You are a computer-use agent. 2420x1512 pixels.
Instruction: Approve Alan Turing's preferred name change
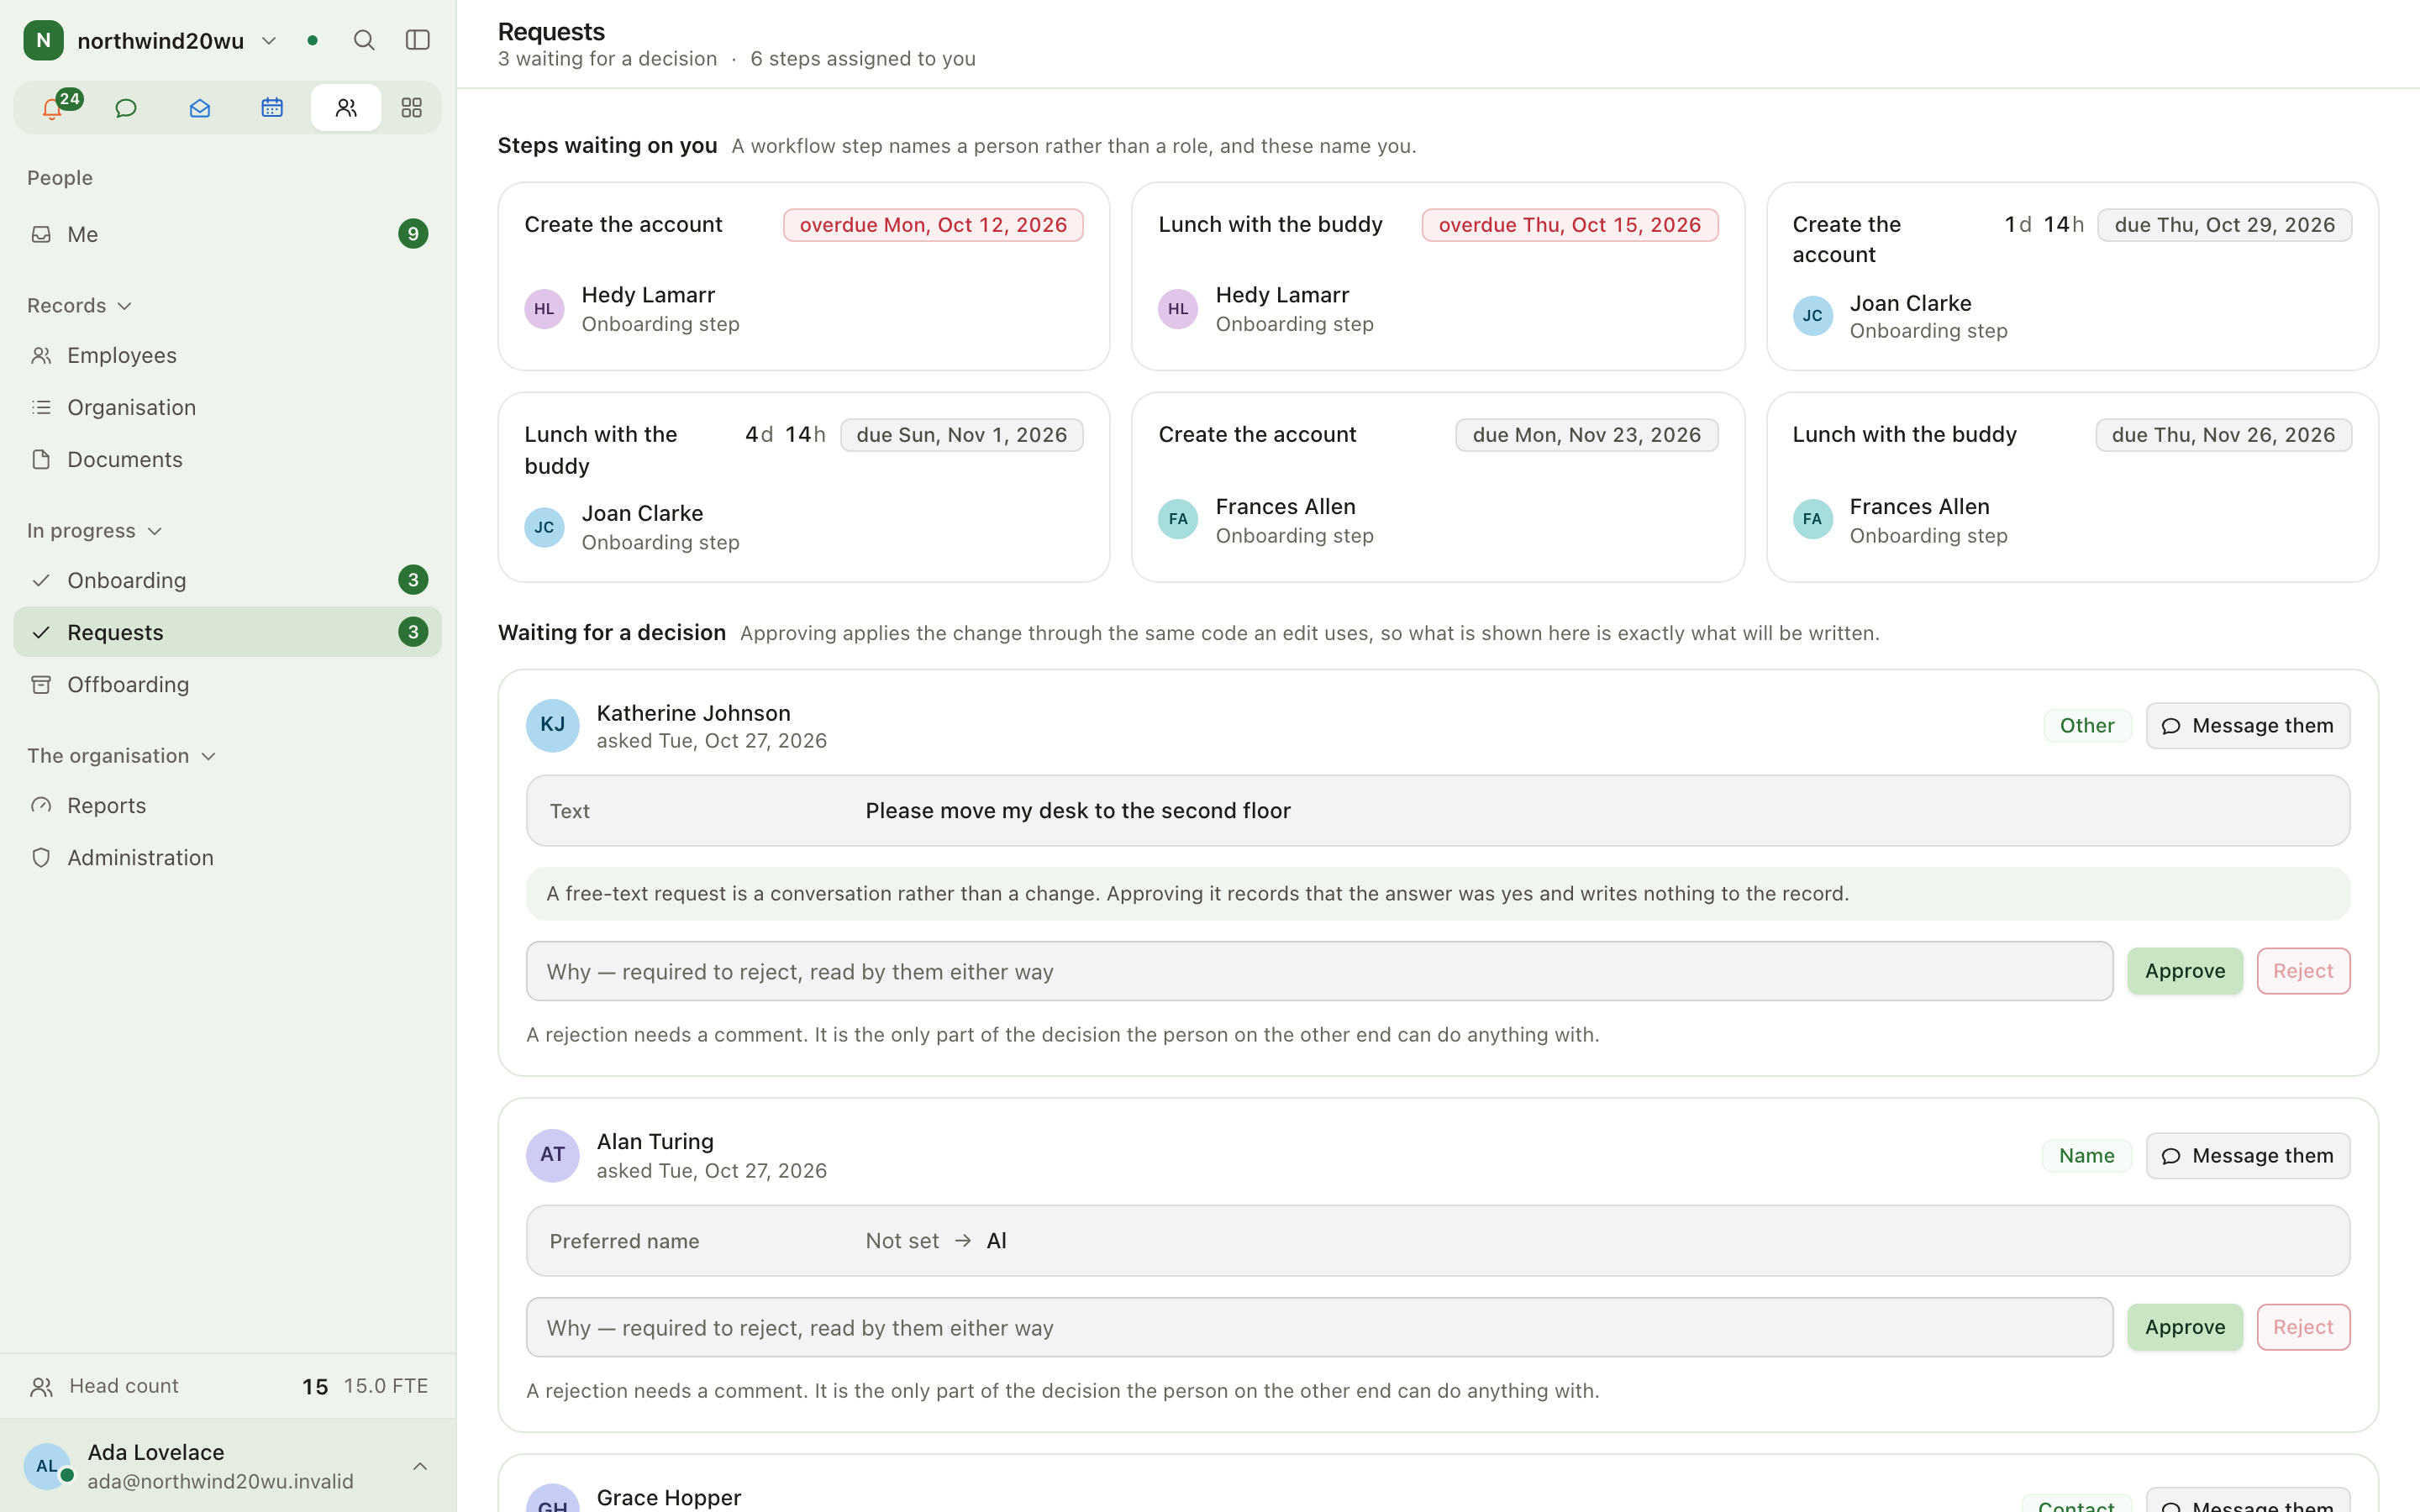(x=2184, y=1327)
